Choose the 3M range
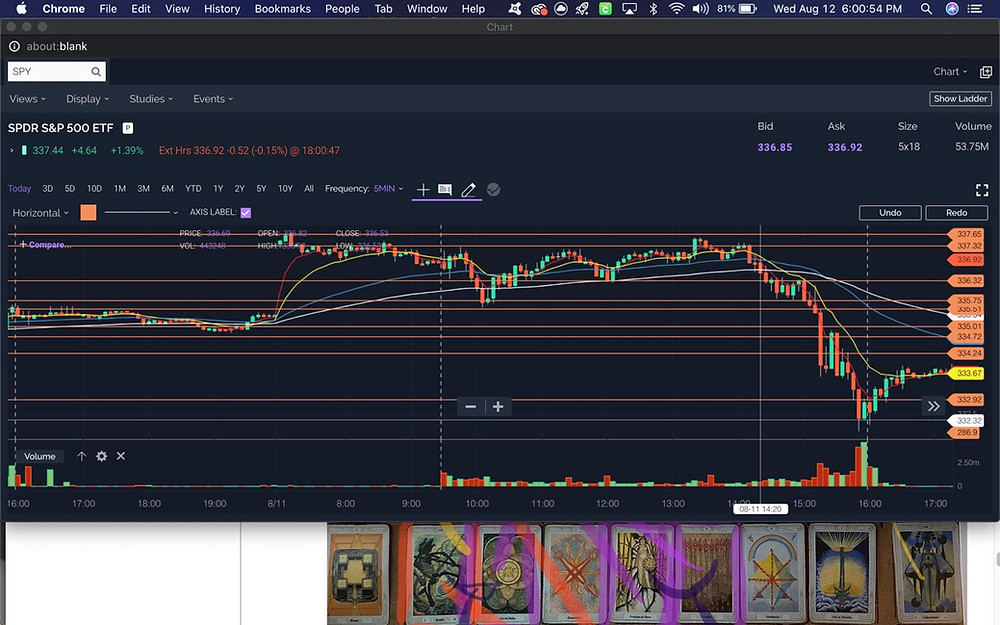The height and width of the screenshot is (625, 1000). point(143,189)
